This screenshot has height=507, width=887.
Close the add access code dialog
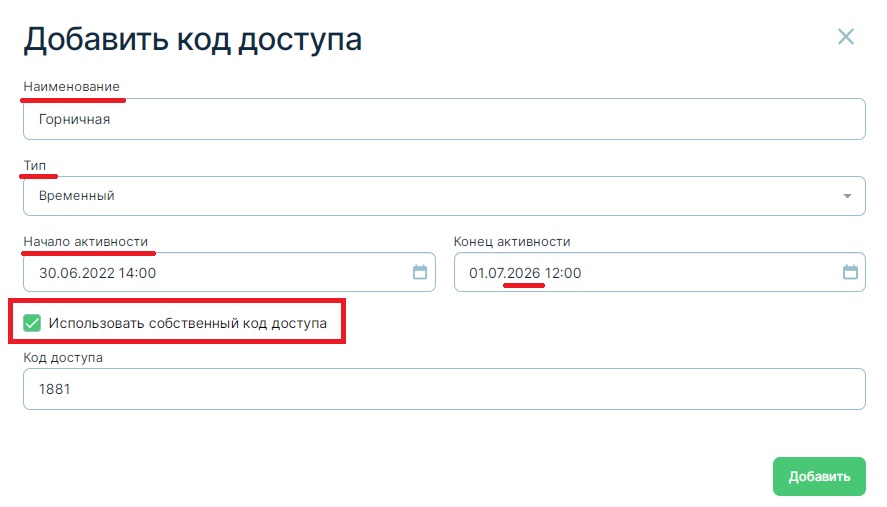[x=846, y=38]
